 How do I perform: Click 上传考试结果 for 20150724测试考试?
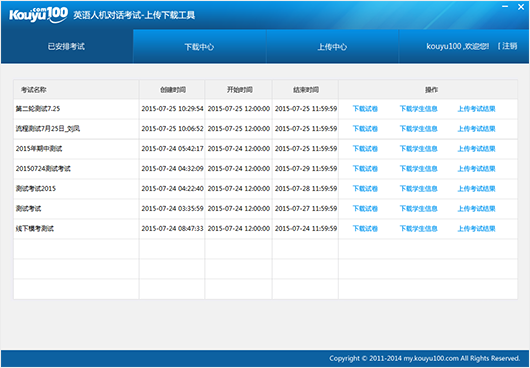click(x=476, y=169)
